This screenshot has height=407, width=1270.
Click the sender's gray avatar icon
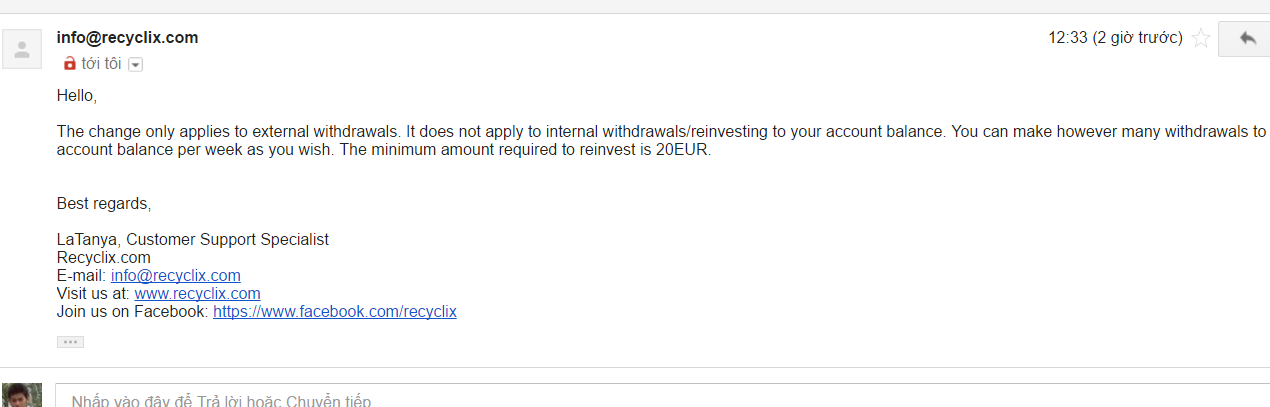pyautogui.click(x=22, y=48)
